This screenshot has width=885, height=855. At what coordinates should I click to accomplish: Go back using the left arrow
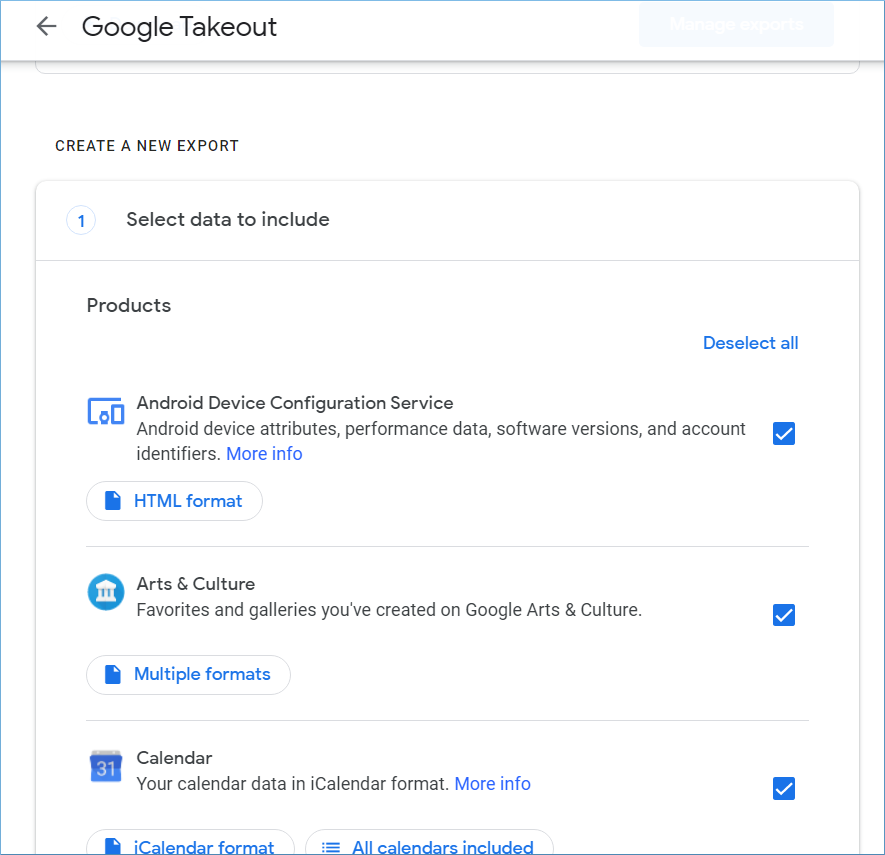tap(46, 26)
